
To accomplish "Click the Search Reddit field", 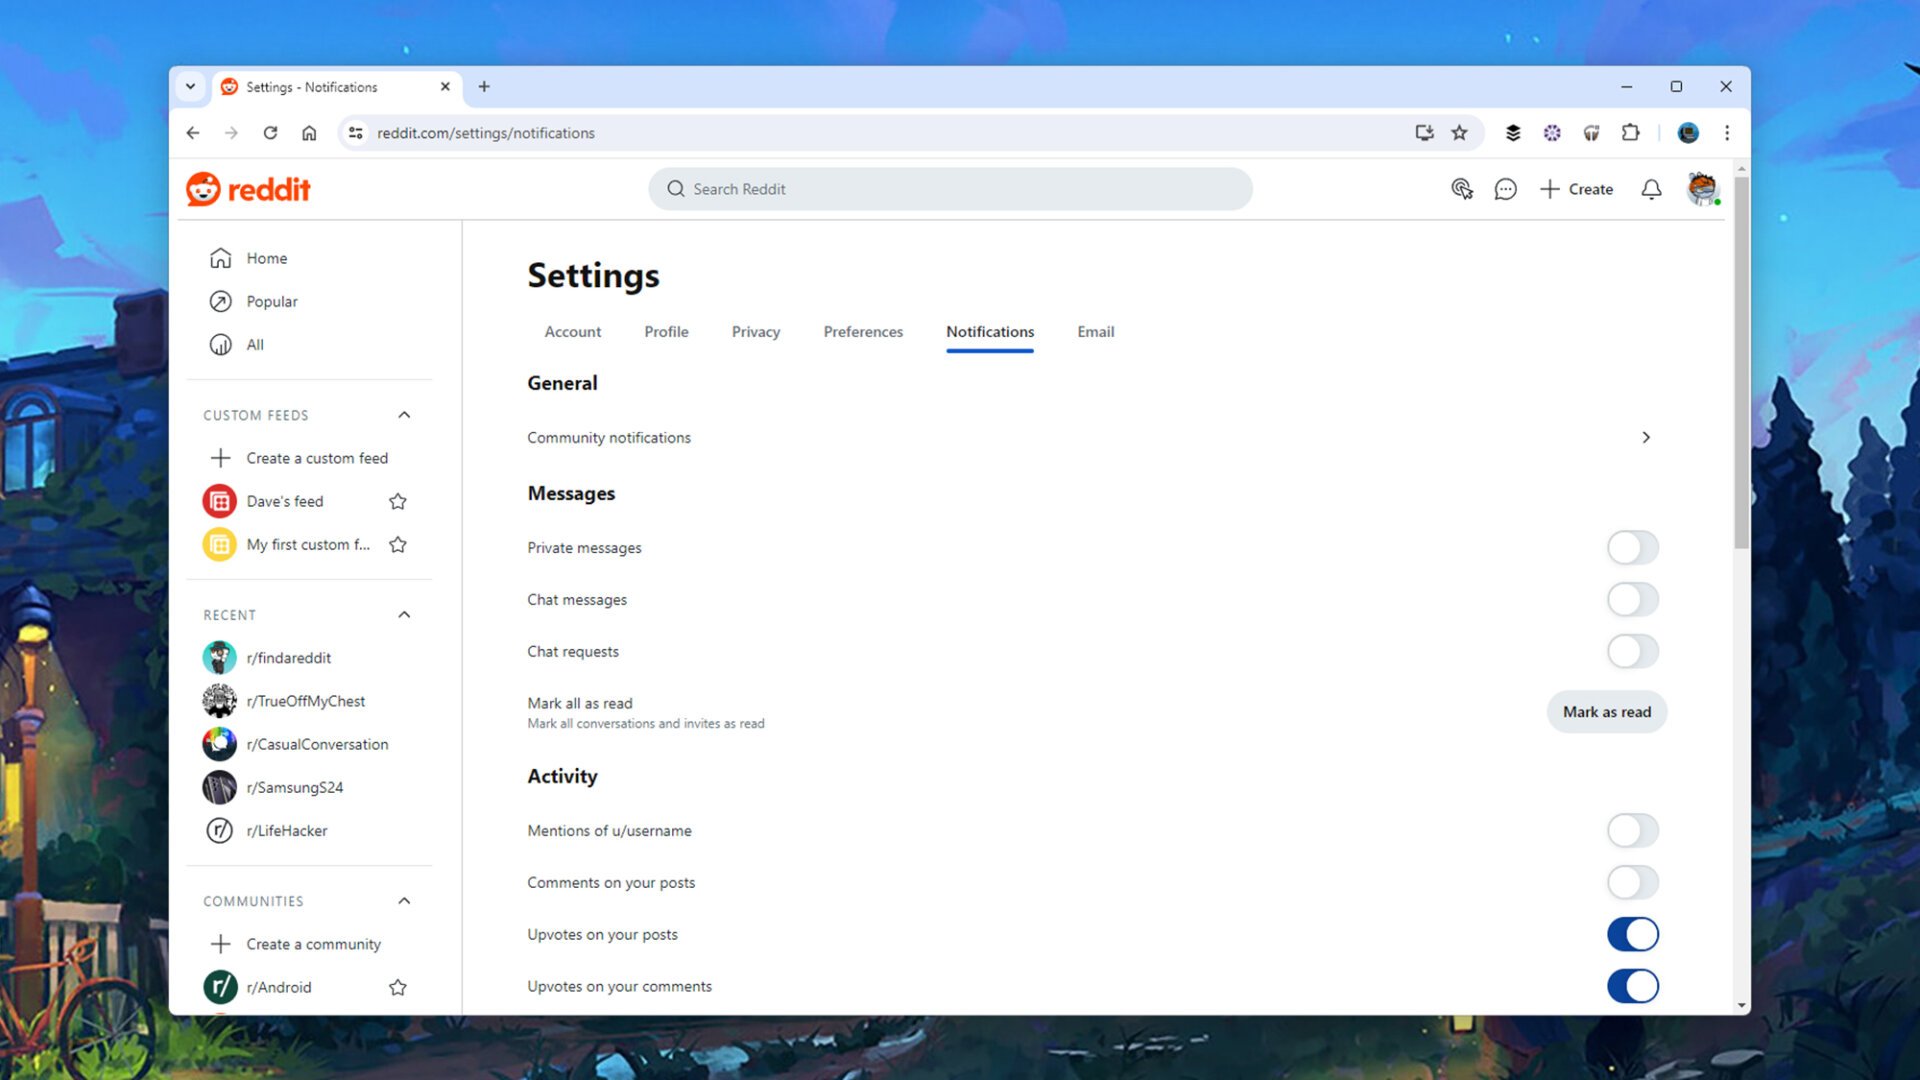I will pos(950,189).
